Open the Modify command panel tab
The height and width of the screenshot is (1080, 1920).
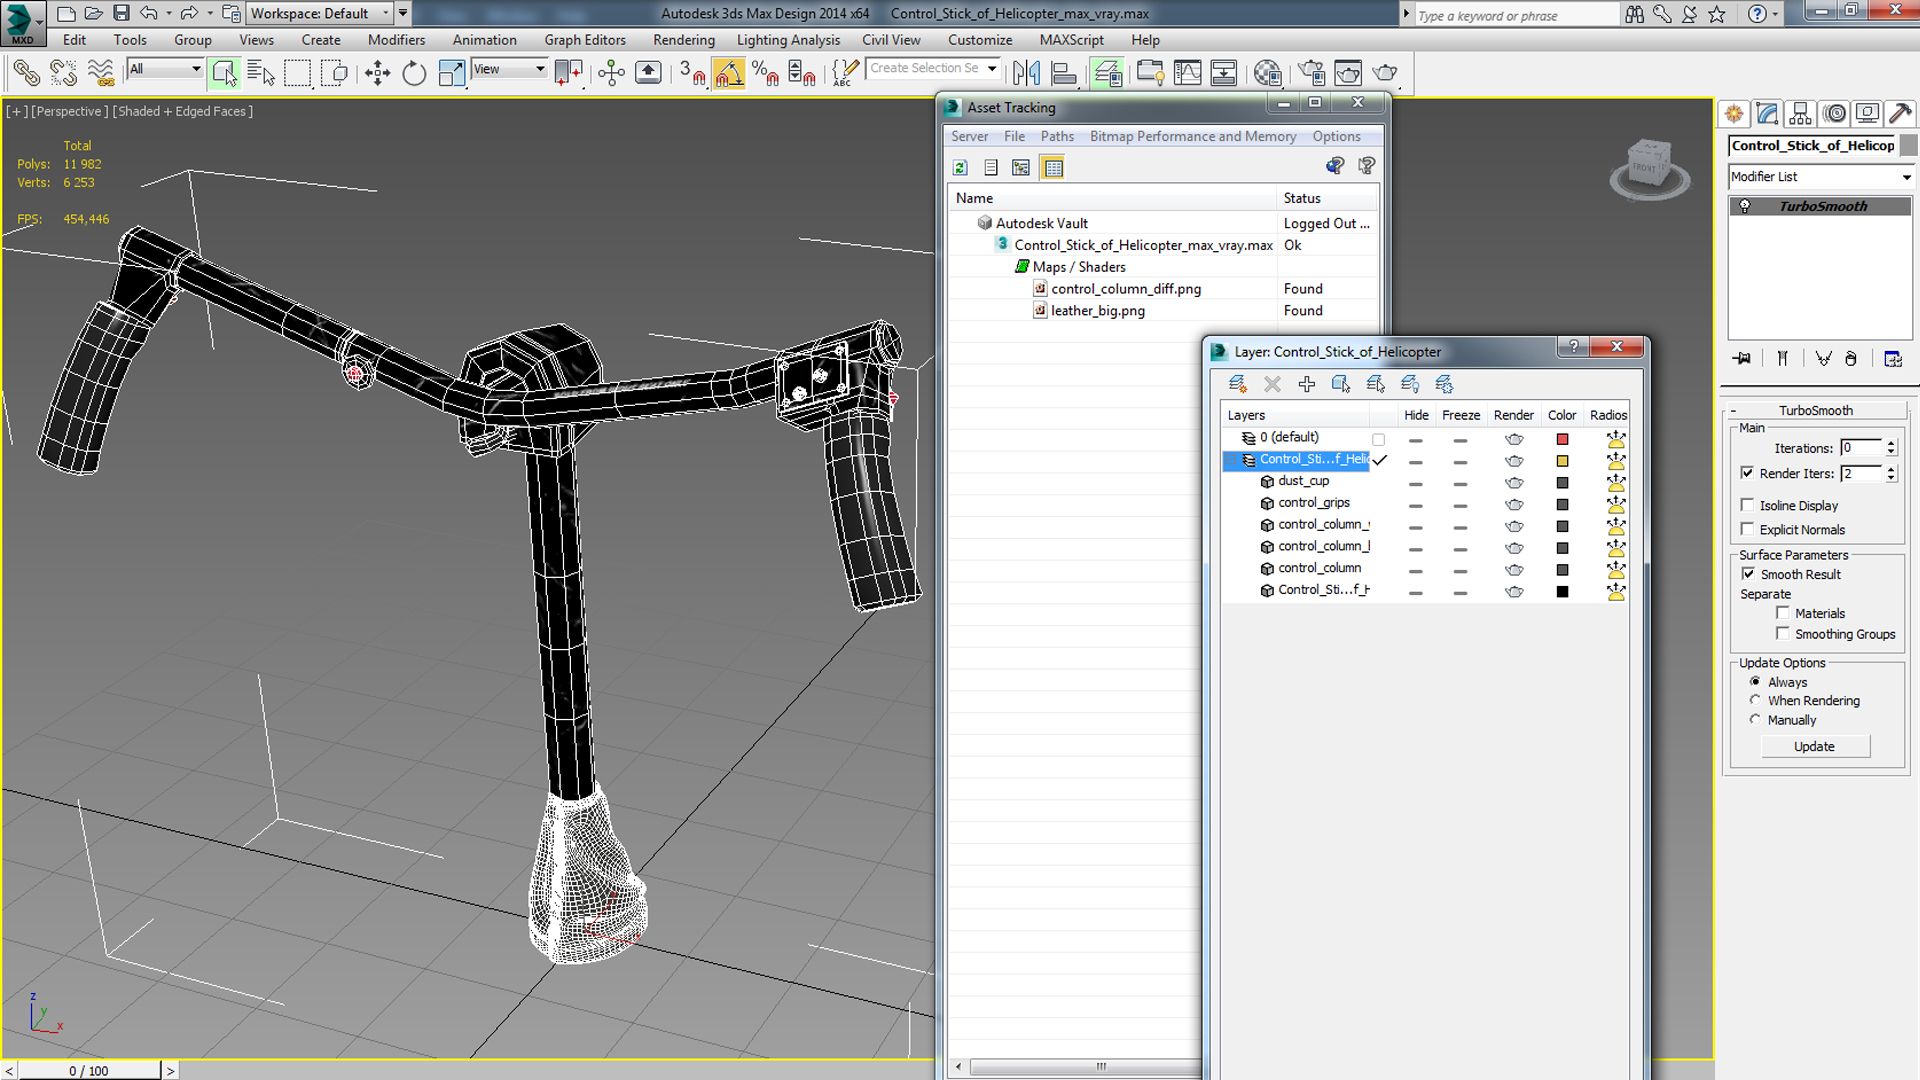pos(1767,114)
